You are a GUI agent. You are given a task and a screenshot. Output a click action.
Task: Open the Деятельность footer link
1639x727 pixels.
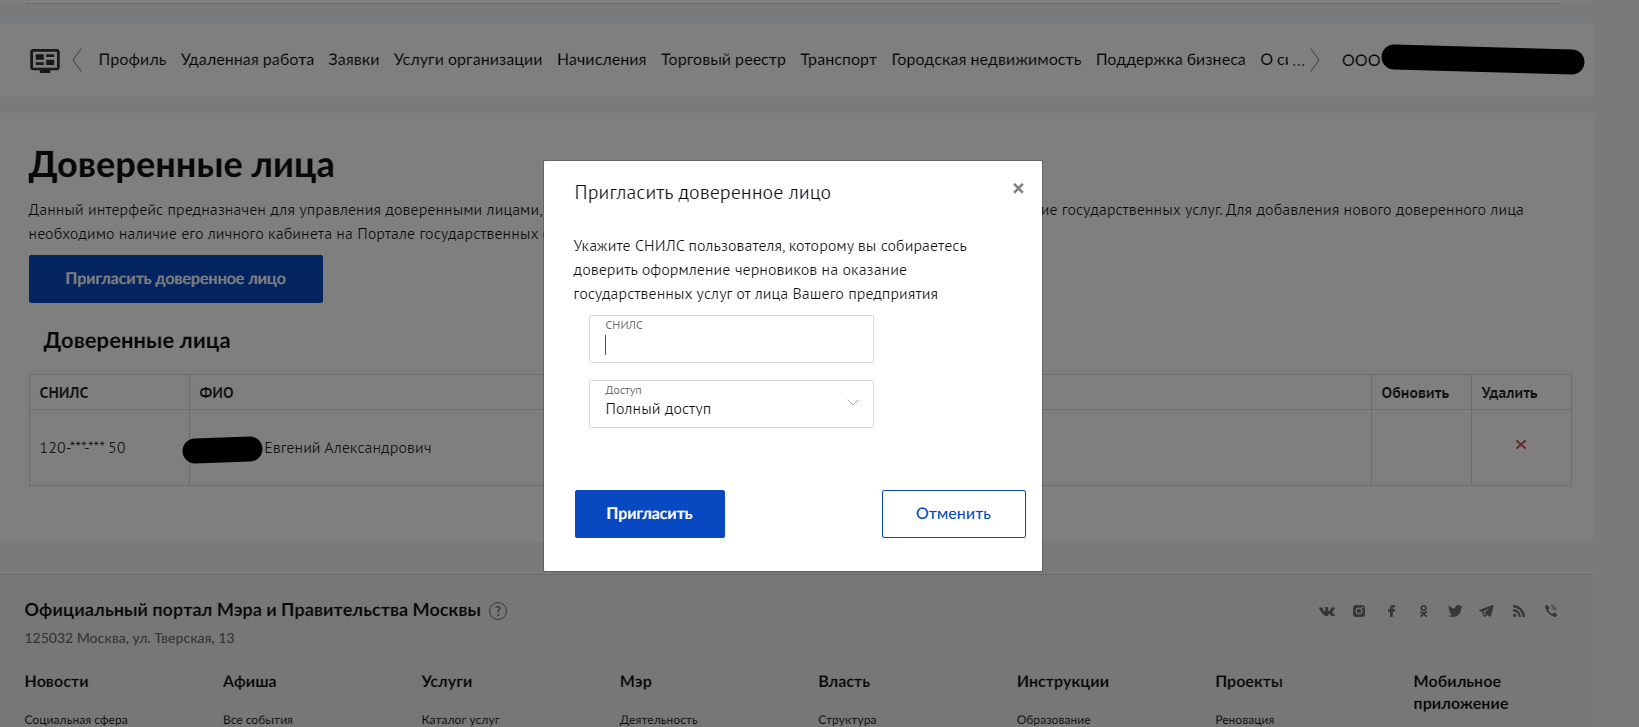point(659,719)
